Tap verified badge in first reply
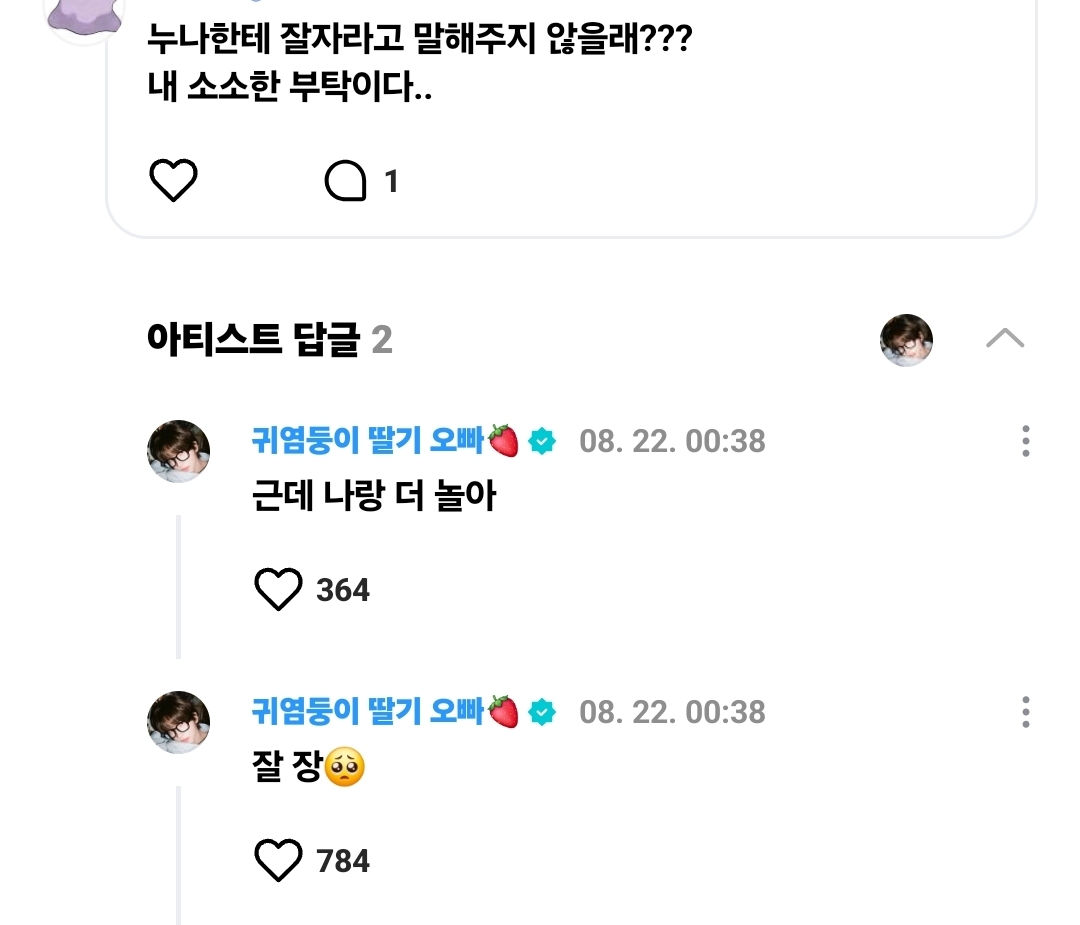 click(x=542, y=441)
